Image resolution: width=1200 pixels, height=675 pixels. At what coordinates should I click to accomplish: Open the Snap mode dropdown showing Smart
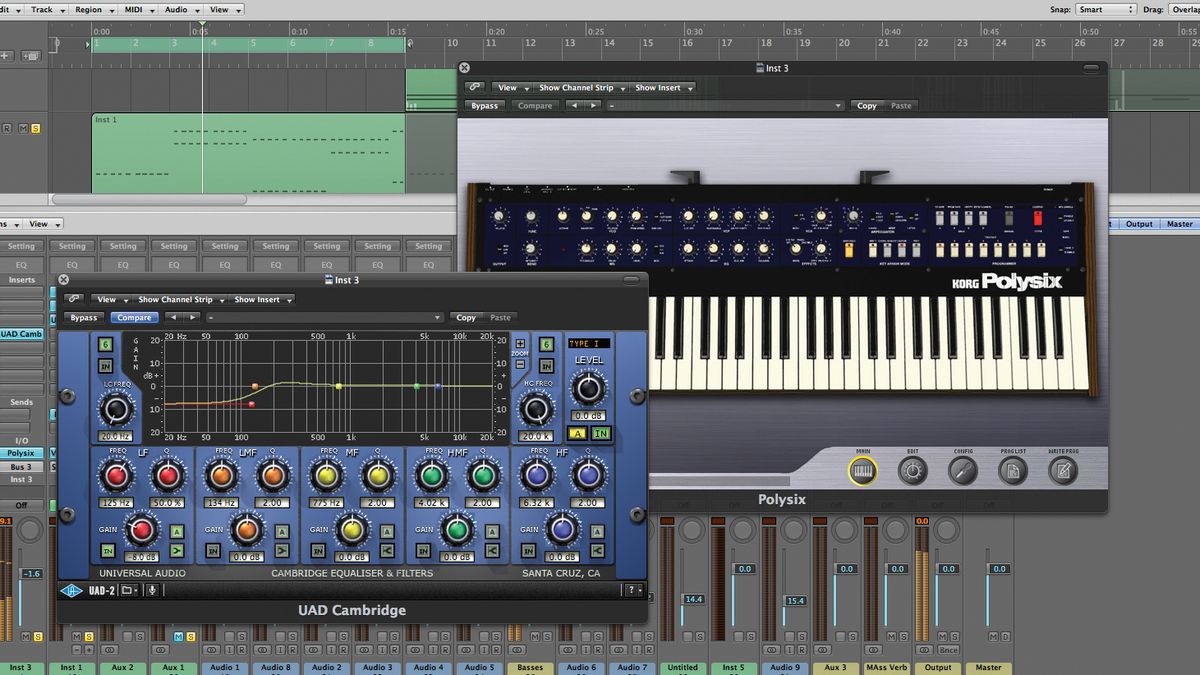tap(1105, 8)
